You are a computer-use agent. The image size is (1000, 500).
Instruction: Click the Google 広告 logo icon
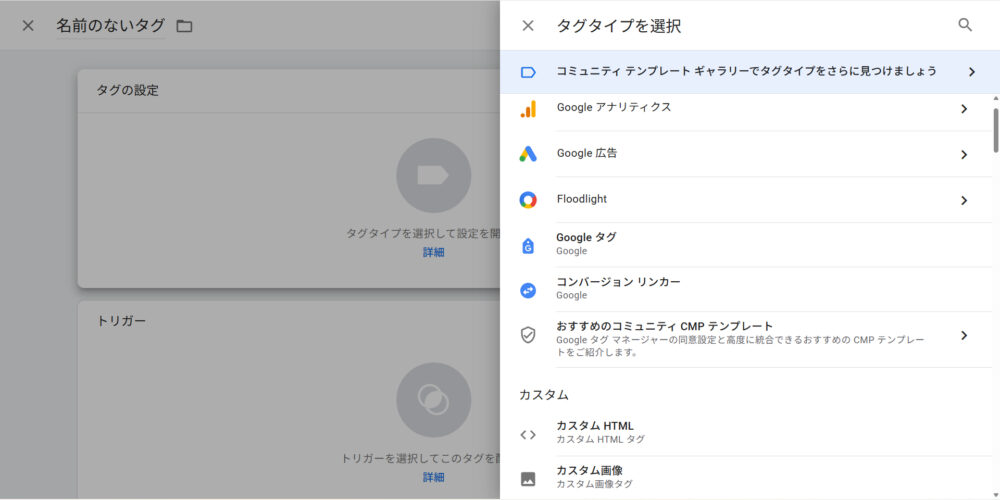(528, 154)
